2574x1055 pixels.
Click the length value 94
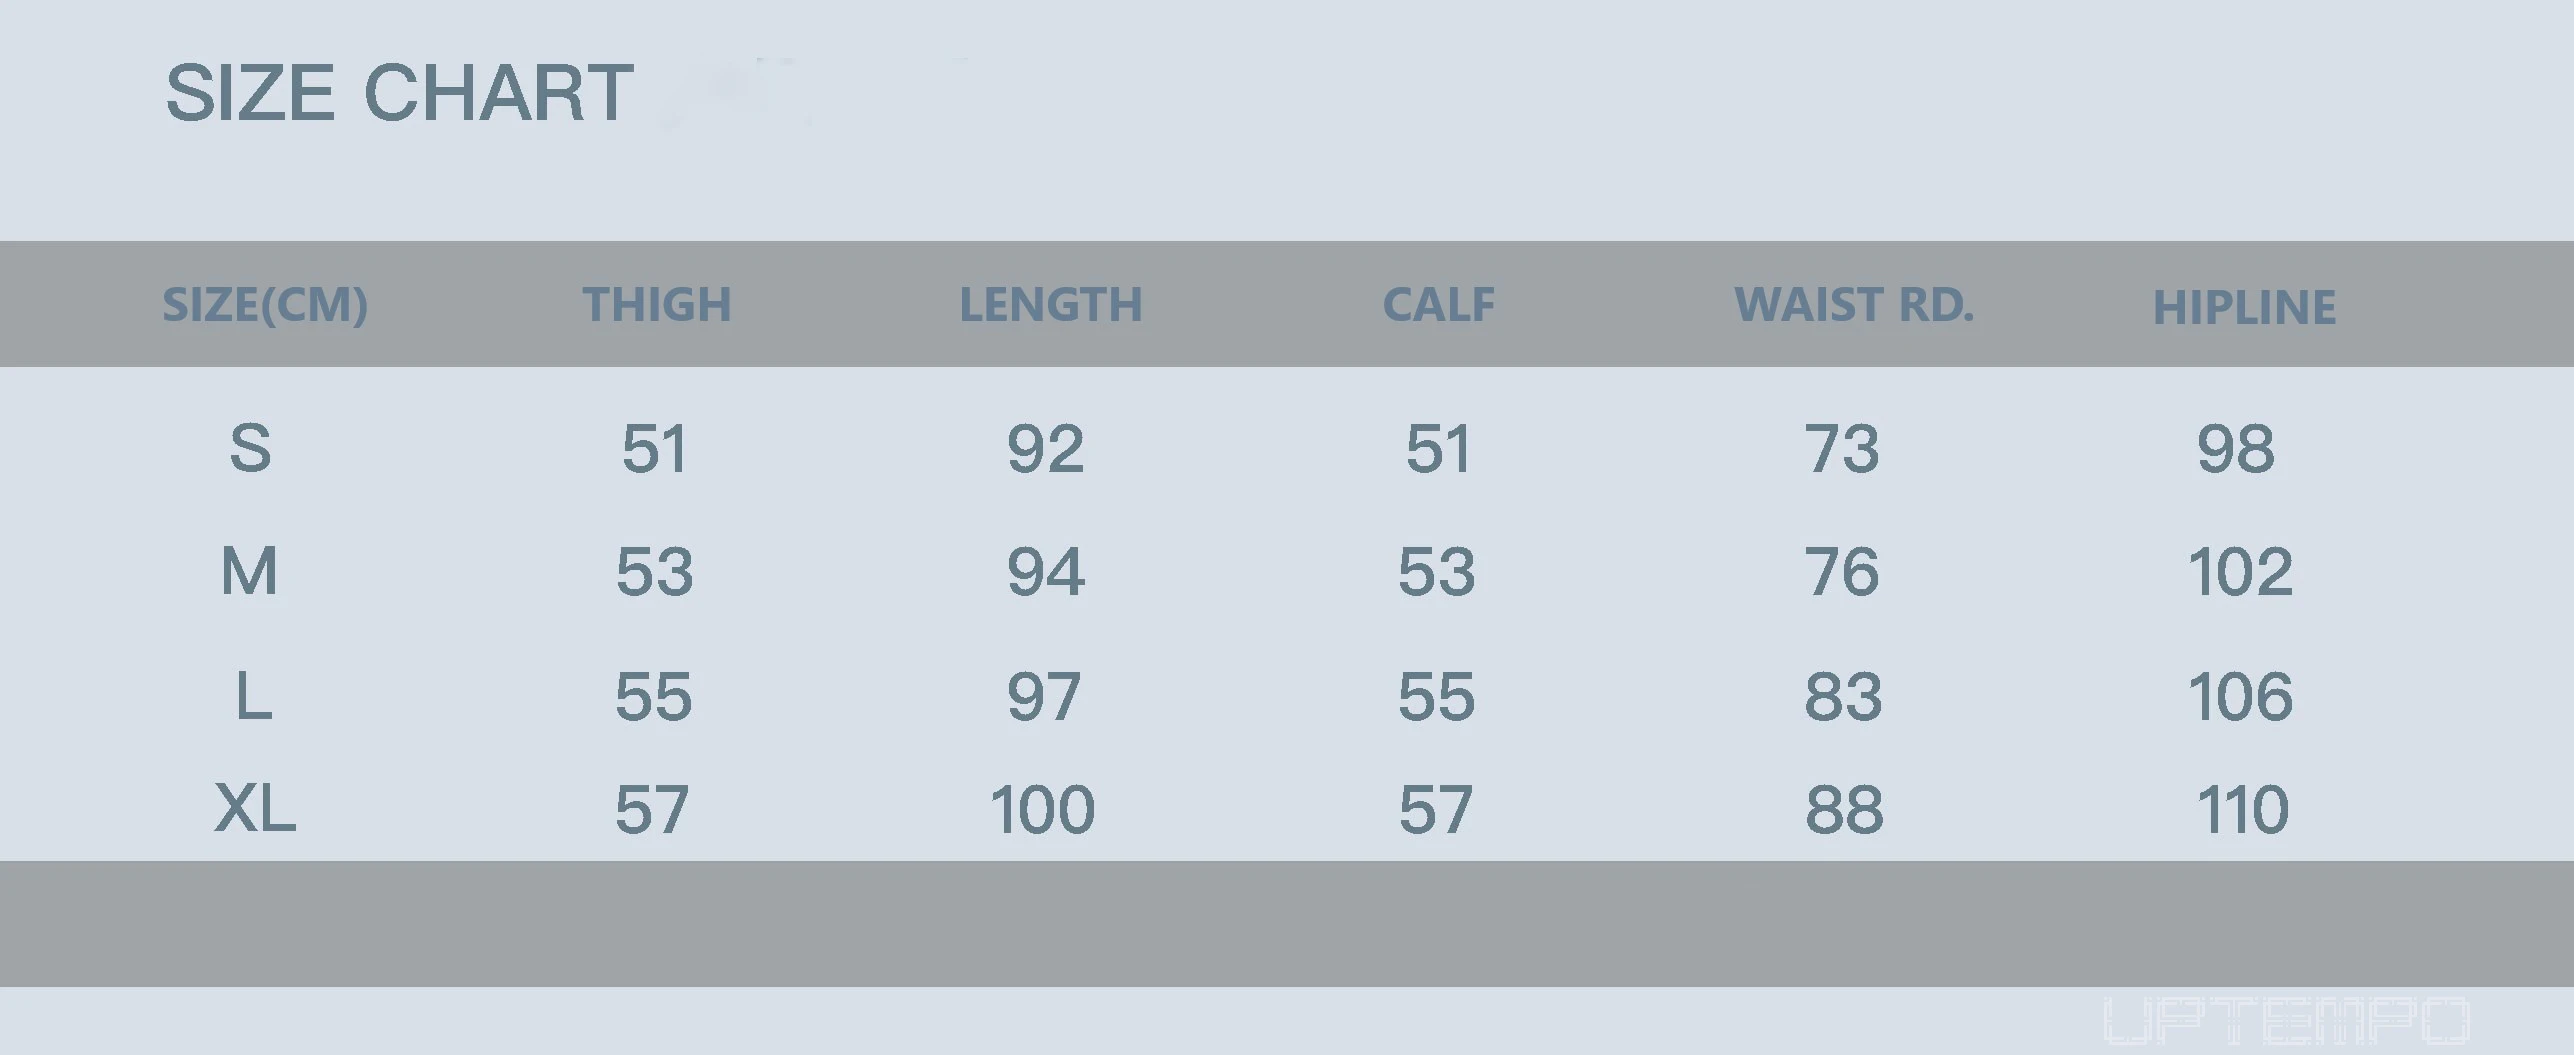coord(1045,573)
